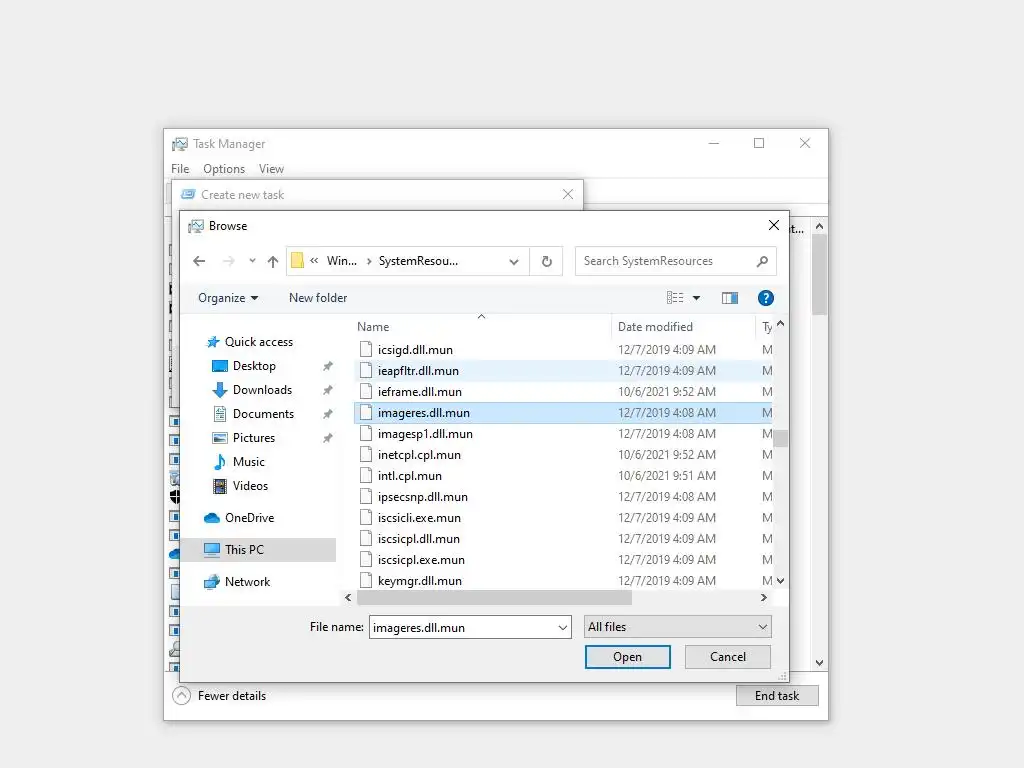Click the pin icon next to Documents
This screenshot has width=1024, height=768.
pyautogui.click(x=328, y=414)
